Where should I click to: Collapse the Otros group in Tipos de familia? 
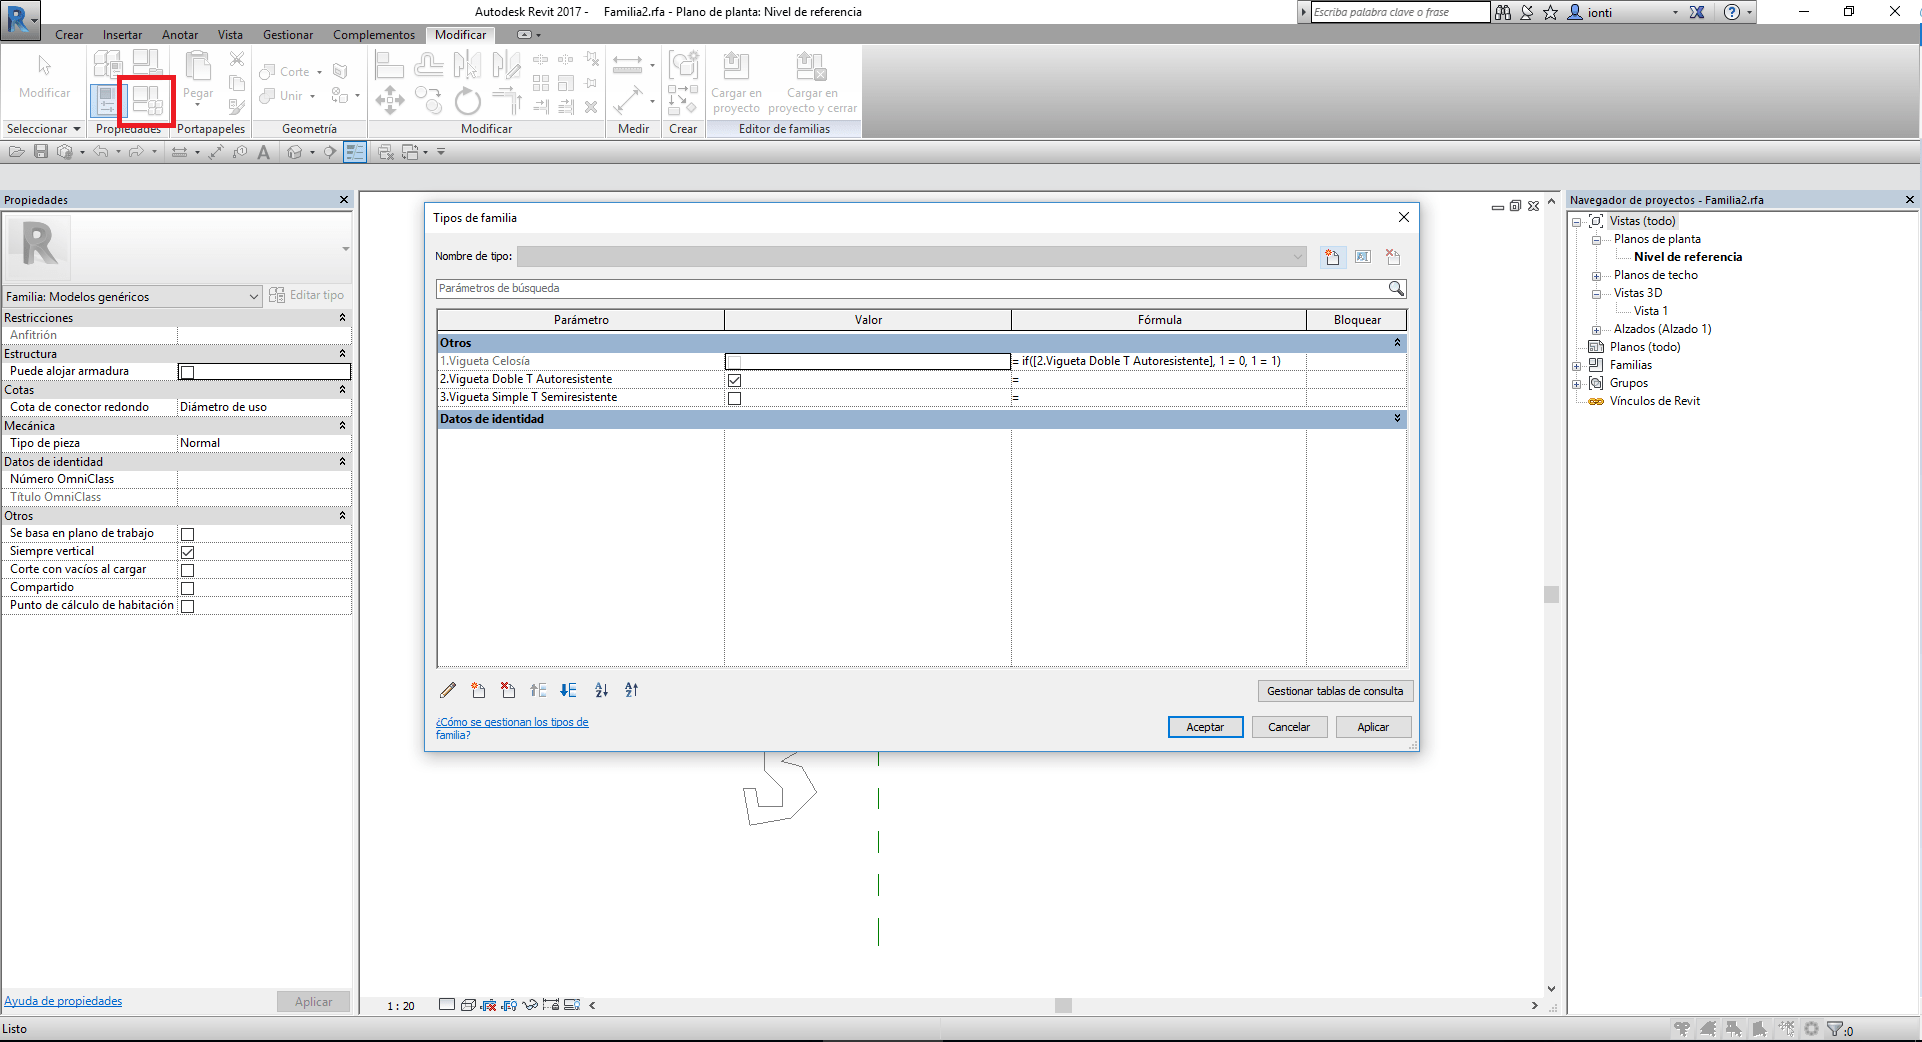pyautogui.click(x=1397, y=343)
